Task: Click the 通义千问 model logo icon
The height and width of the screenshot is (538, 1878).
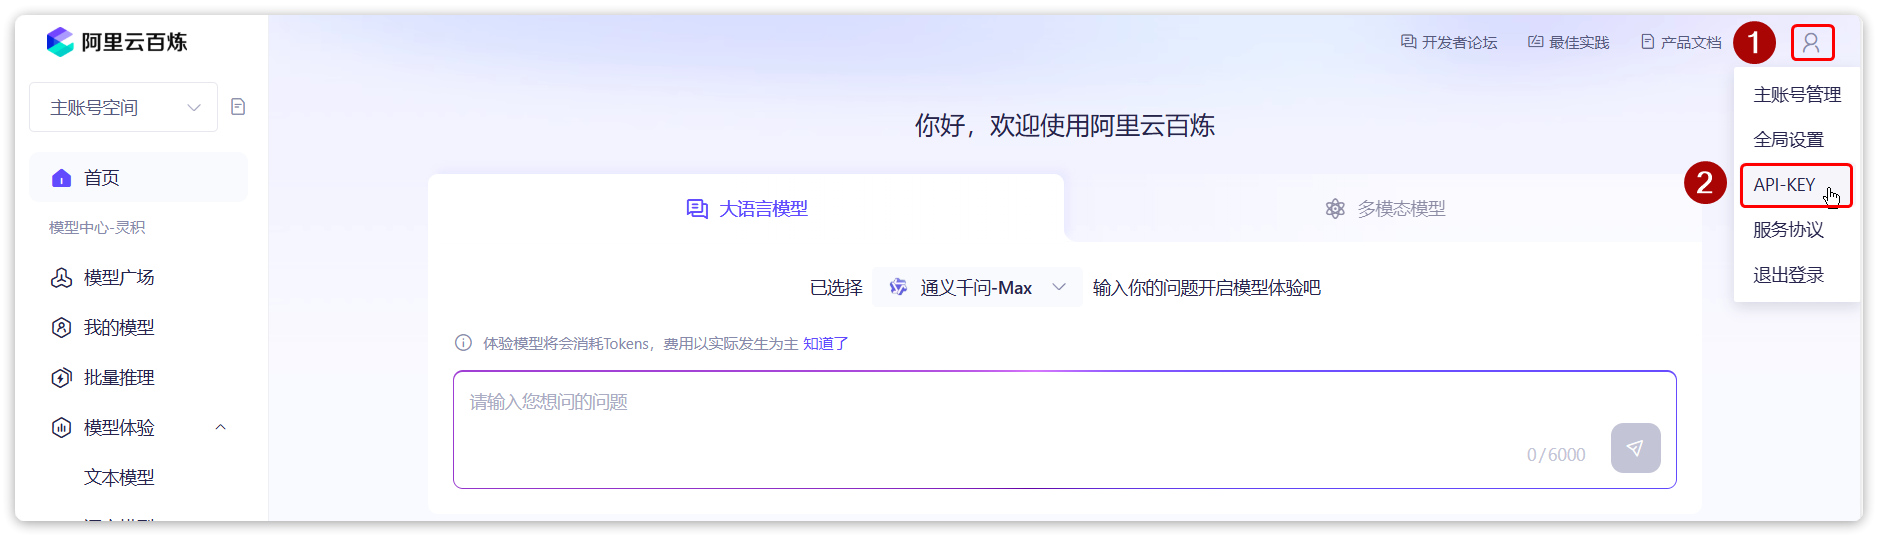Action: [x=898, y=287]
